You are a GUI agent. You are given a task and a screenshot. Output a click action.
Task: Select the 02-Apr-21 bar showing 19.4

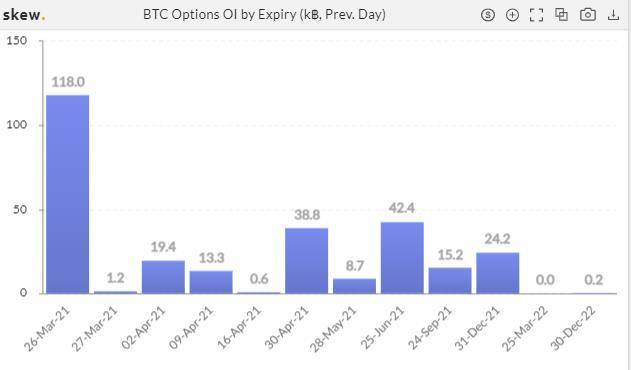tap(163, 277)
